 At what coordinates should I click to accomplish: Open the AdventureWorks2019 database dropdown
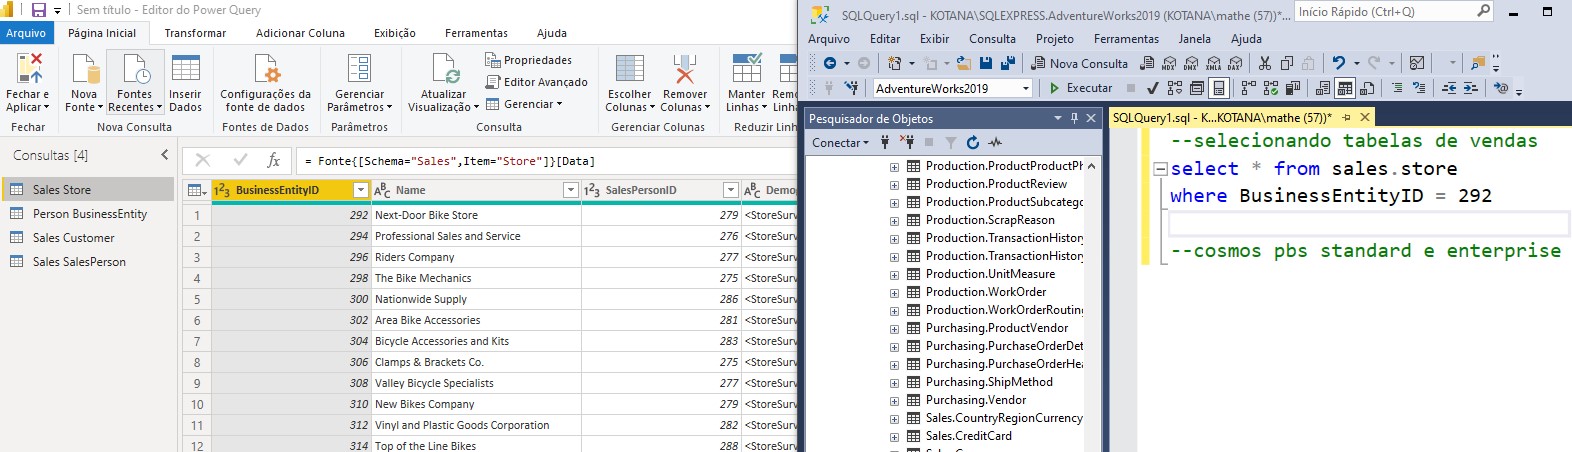coord(1026,88)
